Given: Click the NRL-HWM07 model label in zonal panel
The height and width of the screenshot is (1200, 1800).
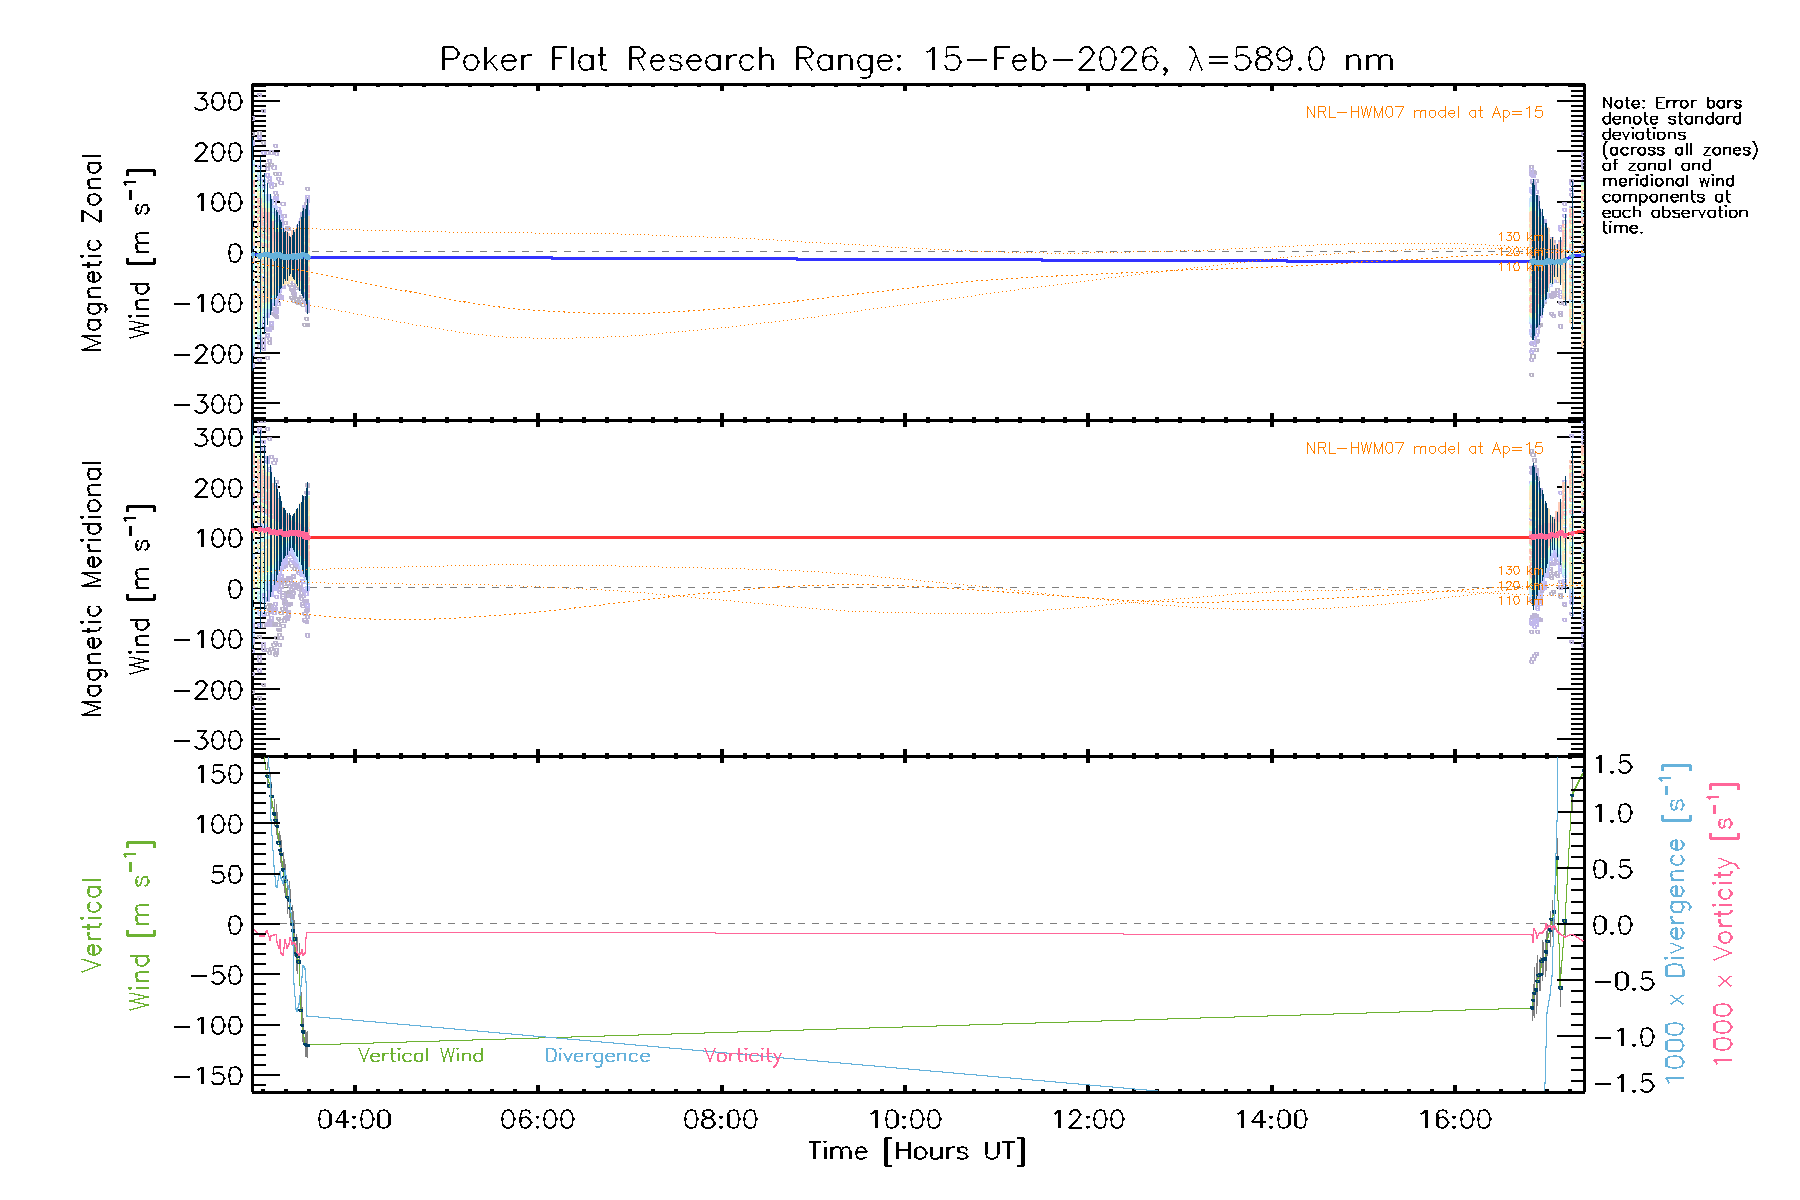Looking at the screenshot, I should click(1424, 113).
